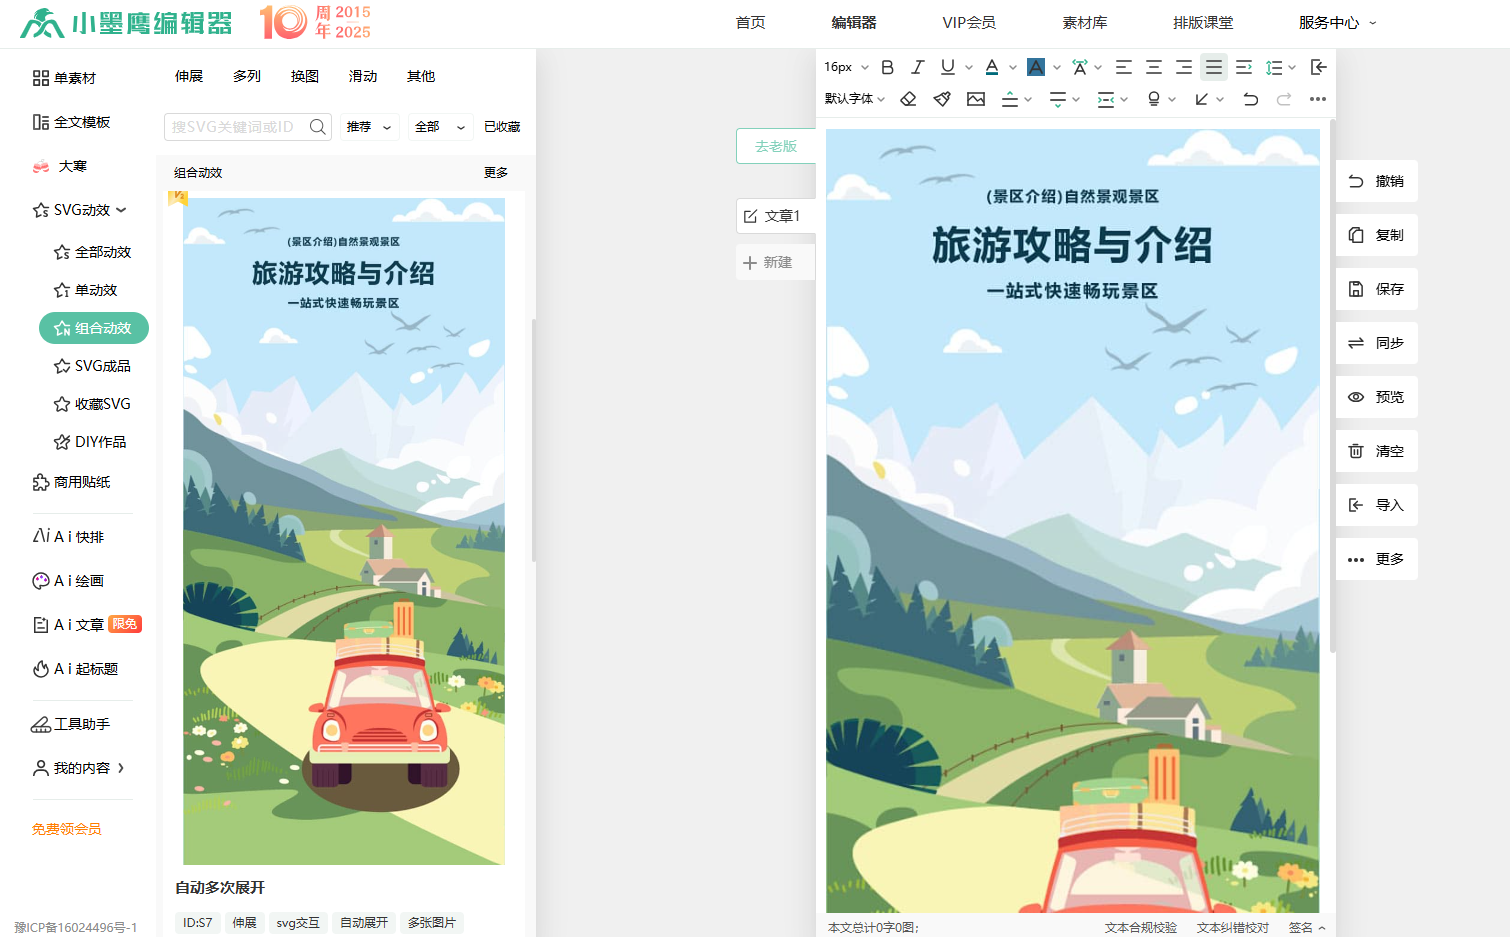Toggle bold formatting in the editor toolbar
The height and width of the screenshot is (937, 1510).
point(887,67)
